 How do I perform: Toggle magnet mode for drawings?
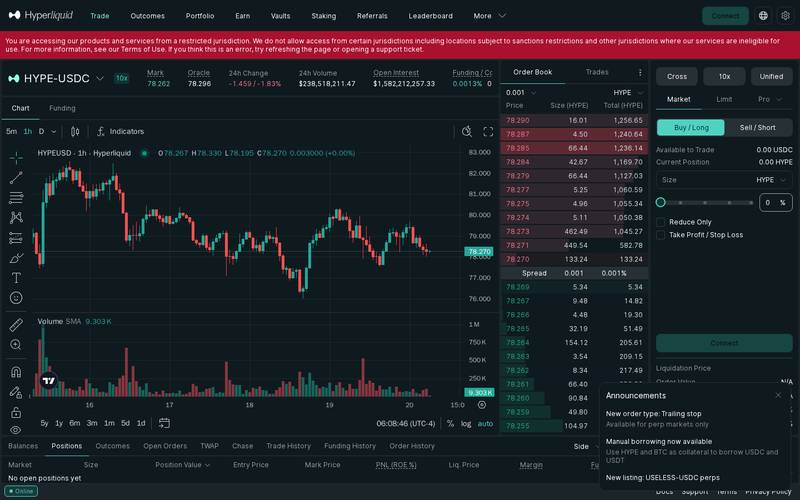tap(16, 371)
